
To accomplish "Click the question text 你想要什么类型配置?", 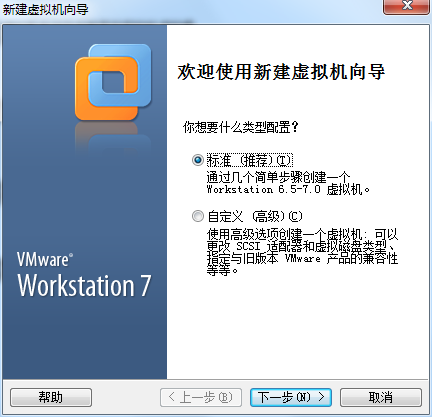I will tap(241, 127).
